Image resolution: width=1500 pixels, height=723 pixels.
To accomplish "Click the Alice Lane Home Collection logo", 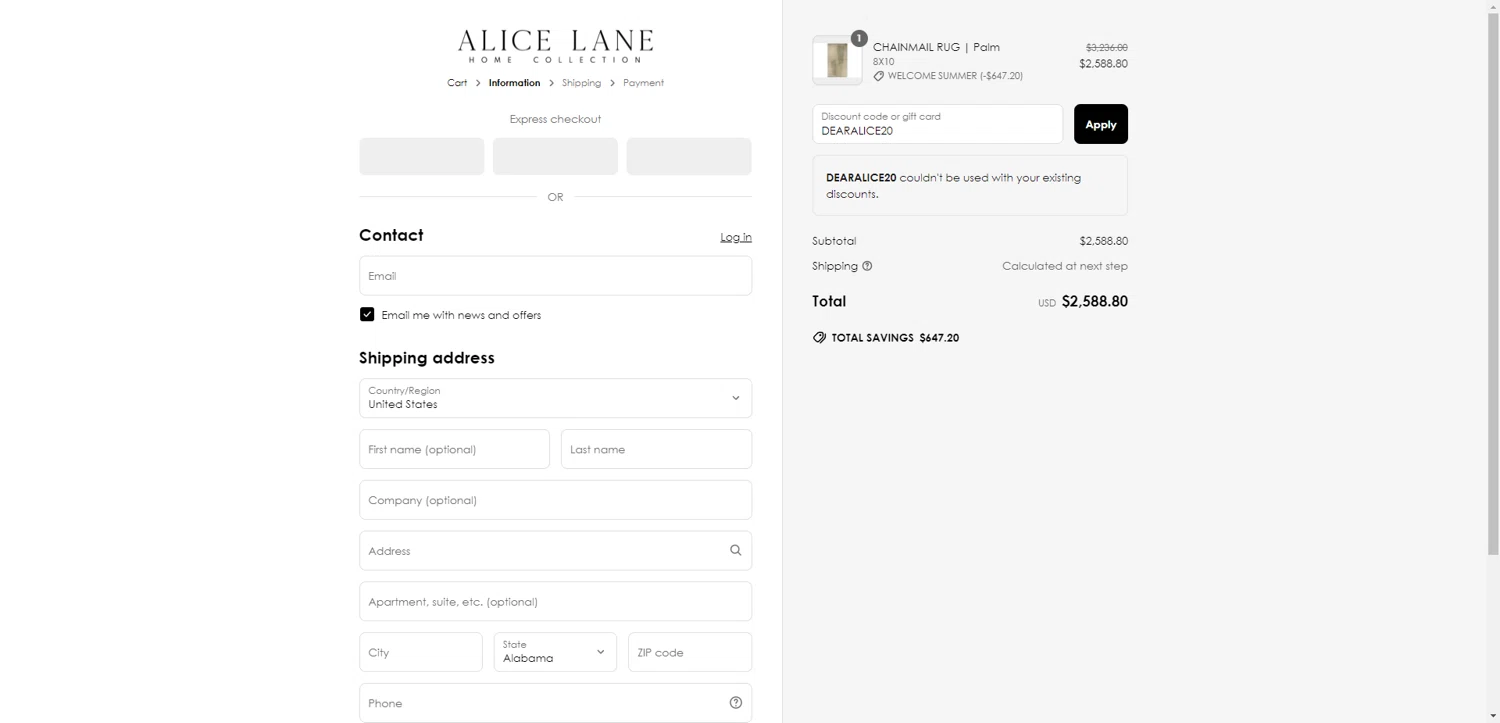I will pyautogui.click(x=555, y=46).
